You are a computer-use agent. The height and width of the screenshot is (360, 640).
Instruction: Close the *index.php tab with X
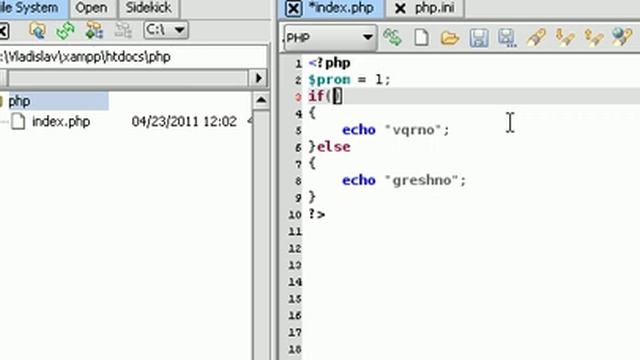(x=293, y=9)
